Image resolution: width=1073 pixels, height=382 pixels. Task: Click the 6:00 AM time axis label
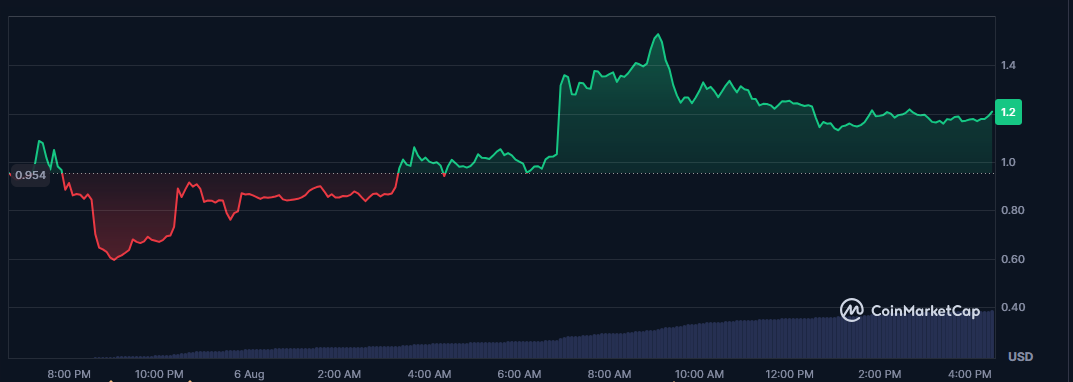click(x=519, y=374)
